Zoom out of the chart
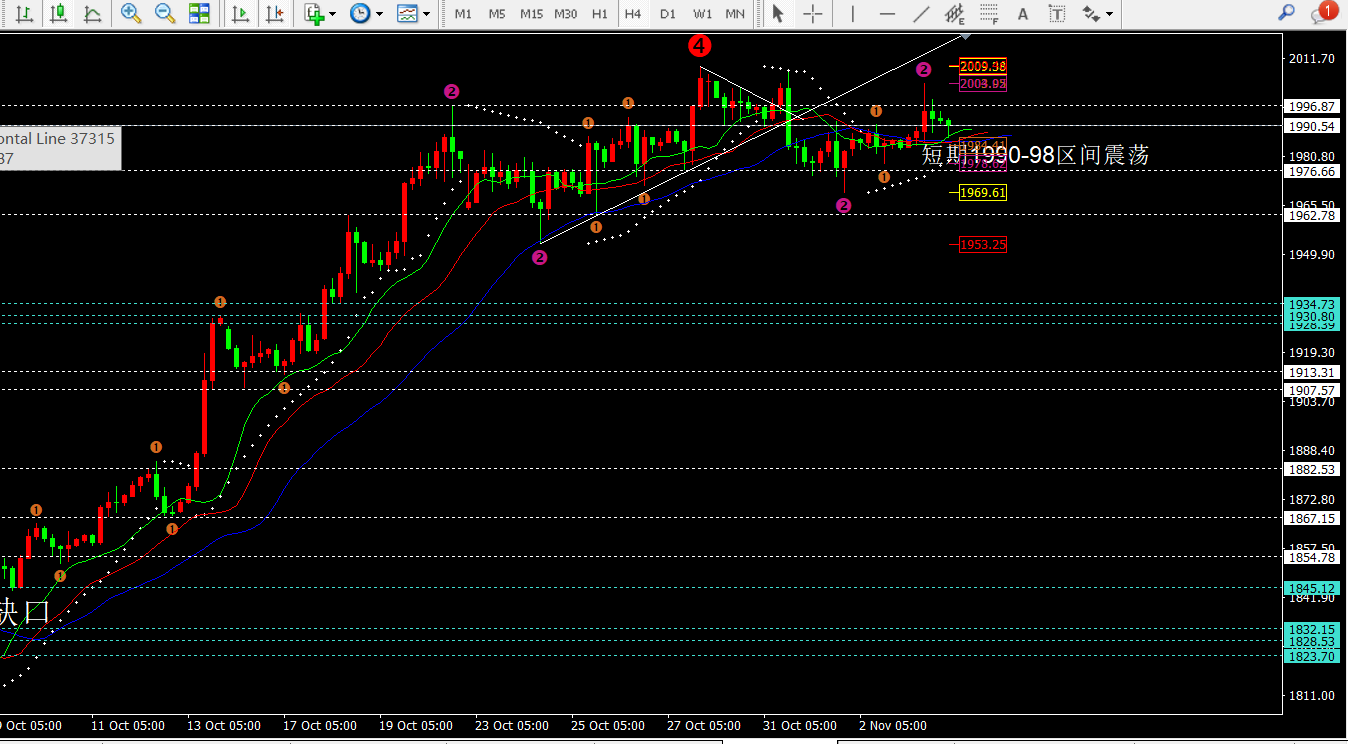Image resolution: width=1348 pixels, height=744 pixels. coord(165,14)
